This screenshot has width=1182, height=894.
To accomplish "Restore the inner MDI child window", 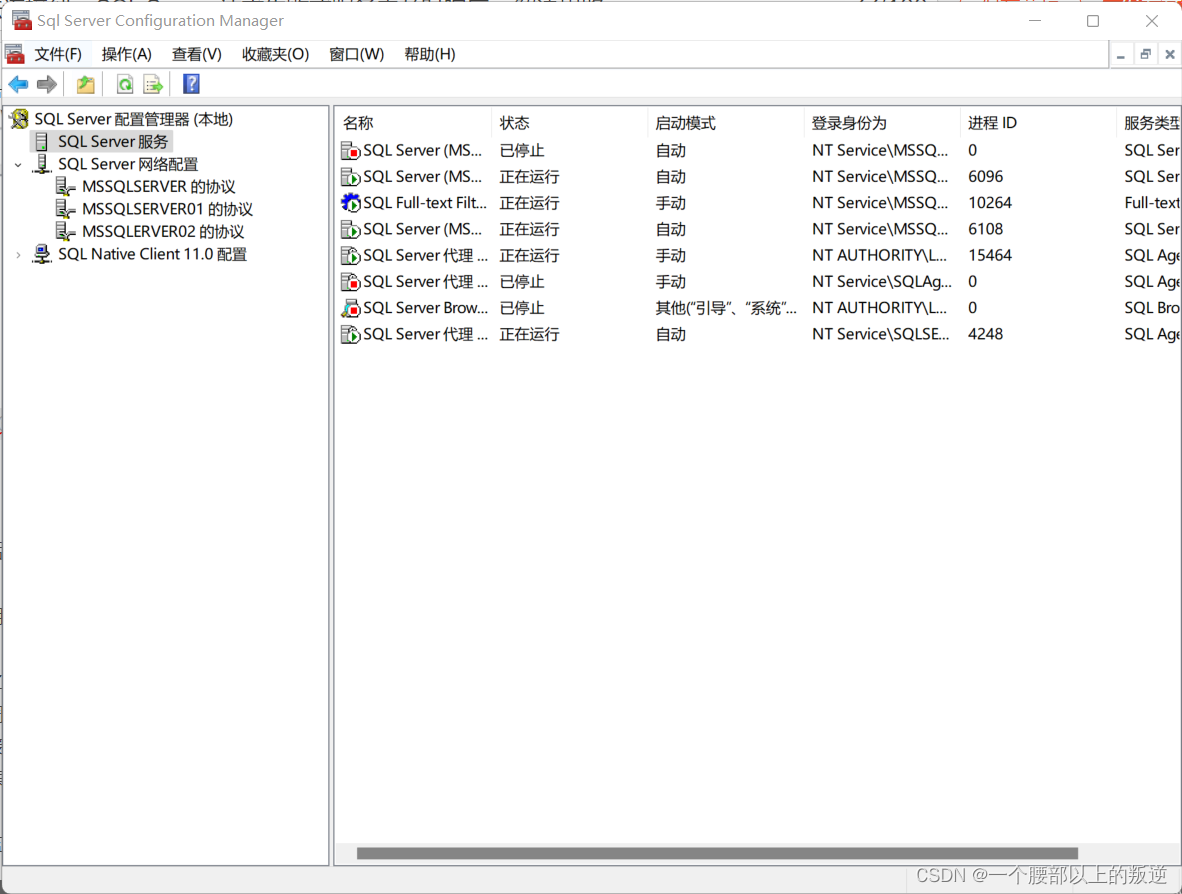I will [1145, 54].
